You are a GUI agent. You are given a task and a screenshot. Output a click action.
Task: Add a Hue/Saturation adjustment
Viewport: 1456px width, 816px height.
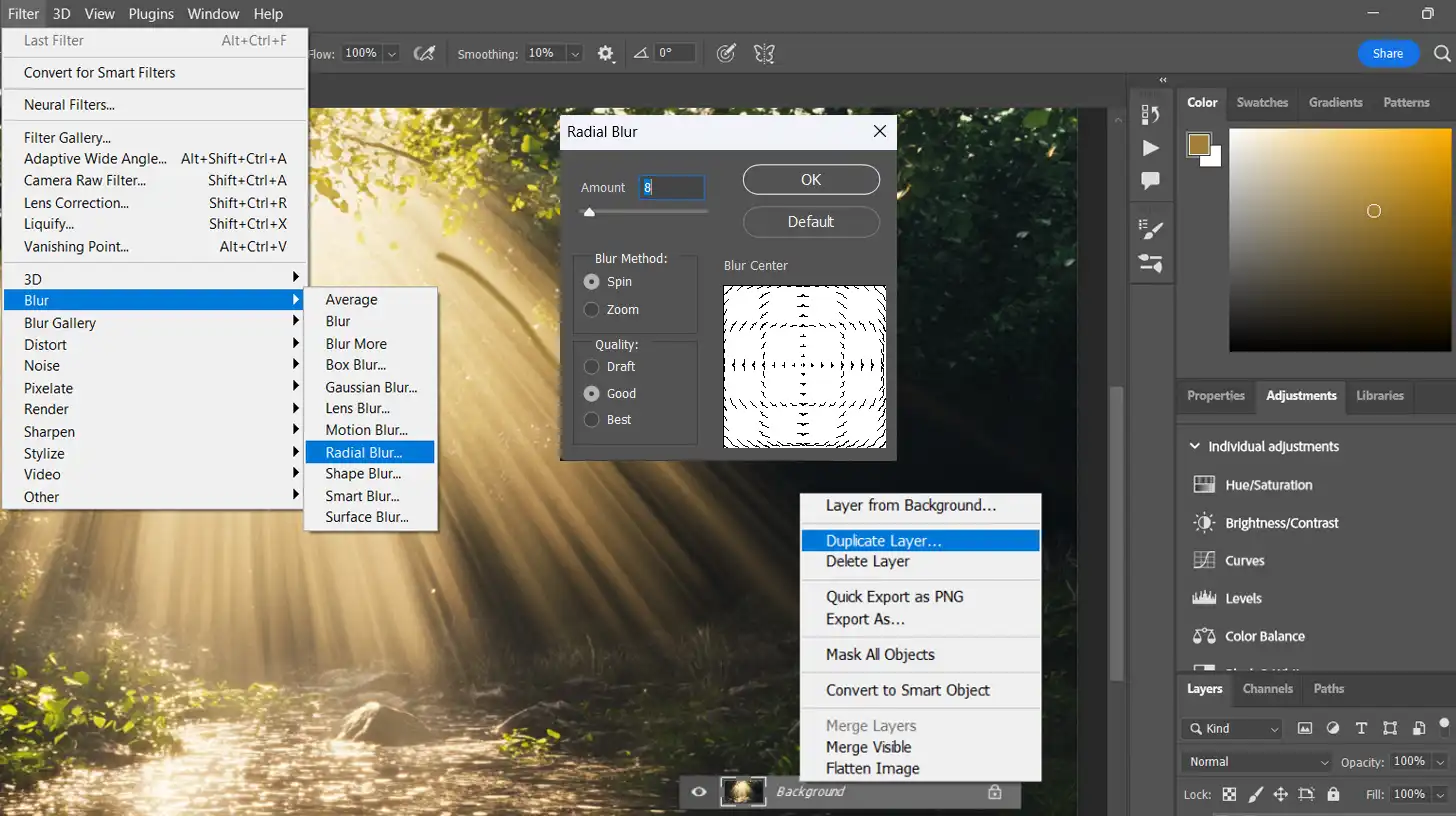1268,485
